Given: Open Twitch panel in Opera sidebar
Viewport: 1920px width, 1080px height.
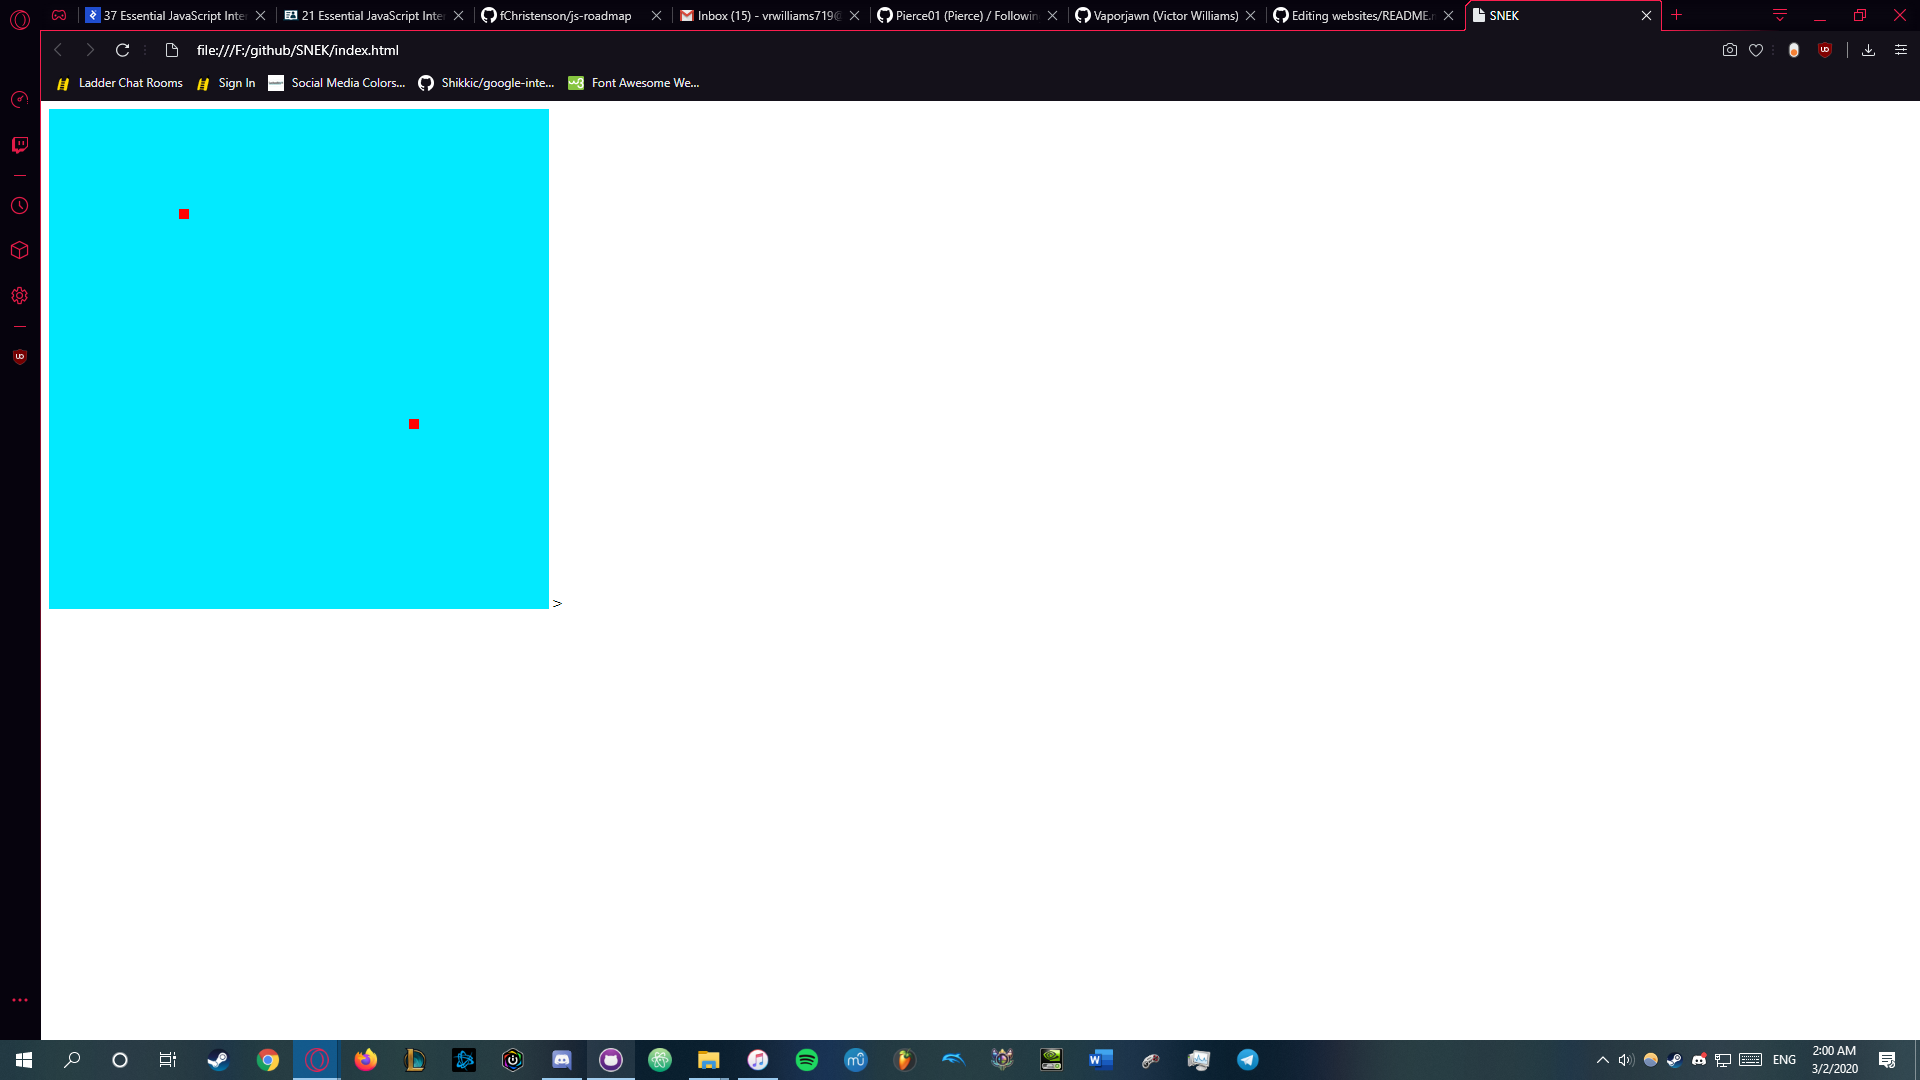Looking at the screenshot, I should click(19, 145).
